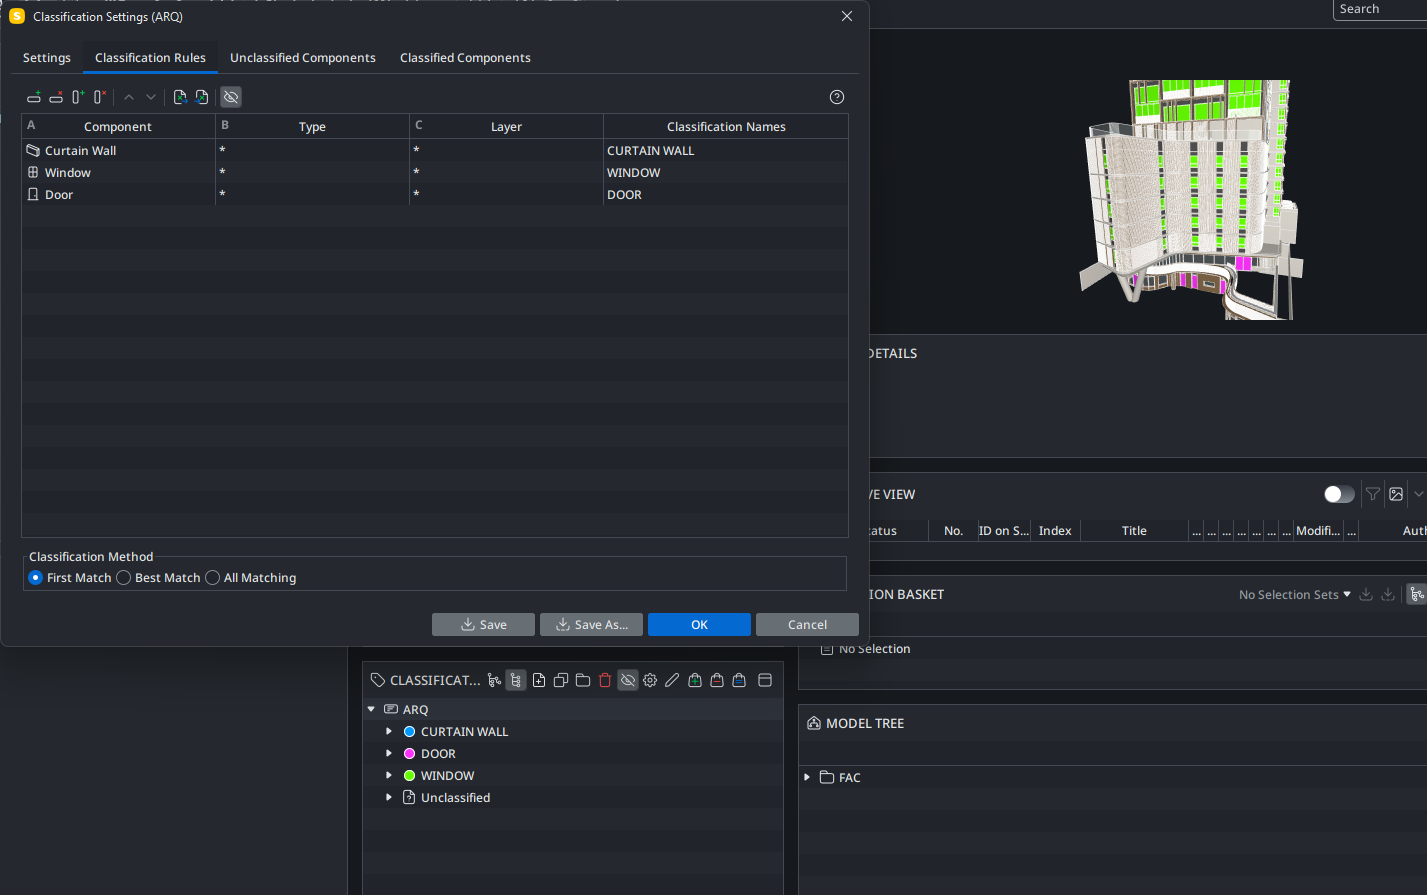Viewport: 1427px width, 895px height.
Task: Expand the DOOR tree node
Action: tap(389, 753)
